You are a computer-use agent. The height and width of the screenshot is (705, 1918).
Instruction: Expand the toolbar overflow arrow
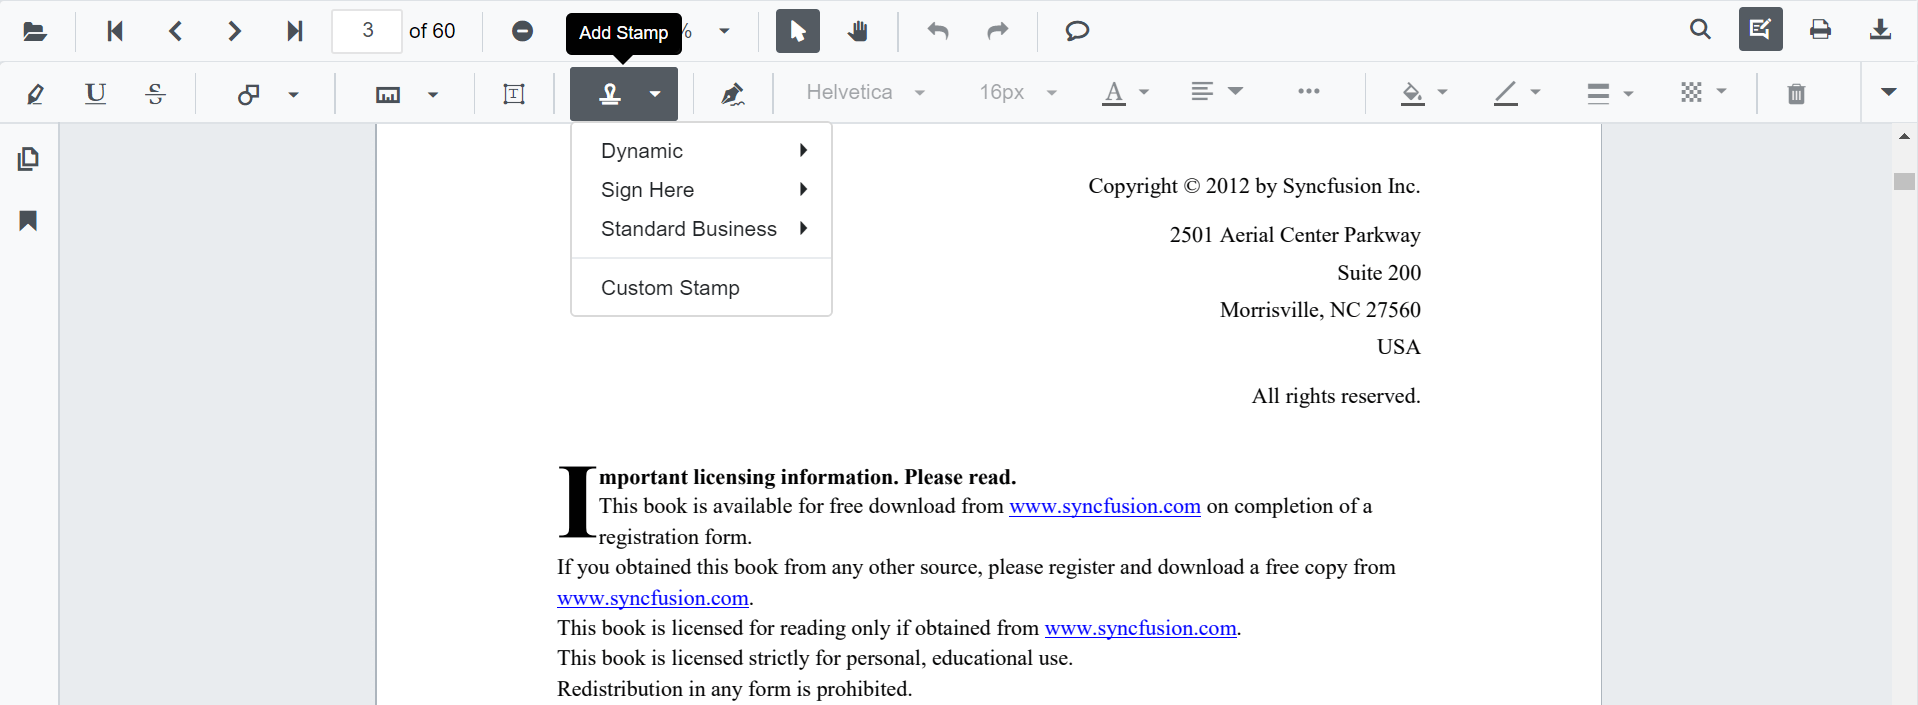pyautogui.click(x=1888, y=92)
